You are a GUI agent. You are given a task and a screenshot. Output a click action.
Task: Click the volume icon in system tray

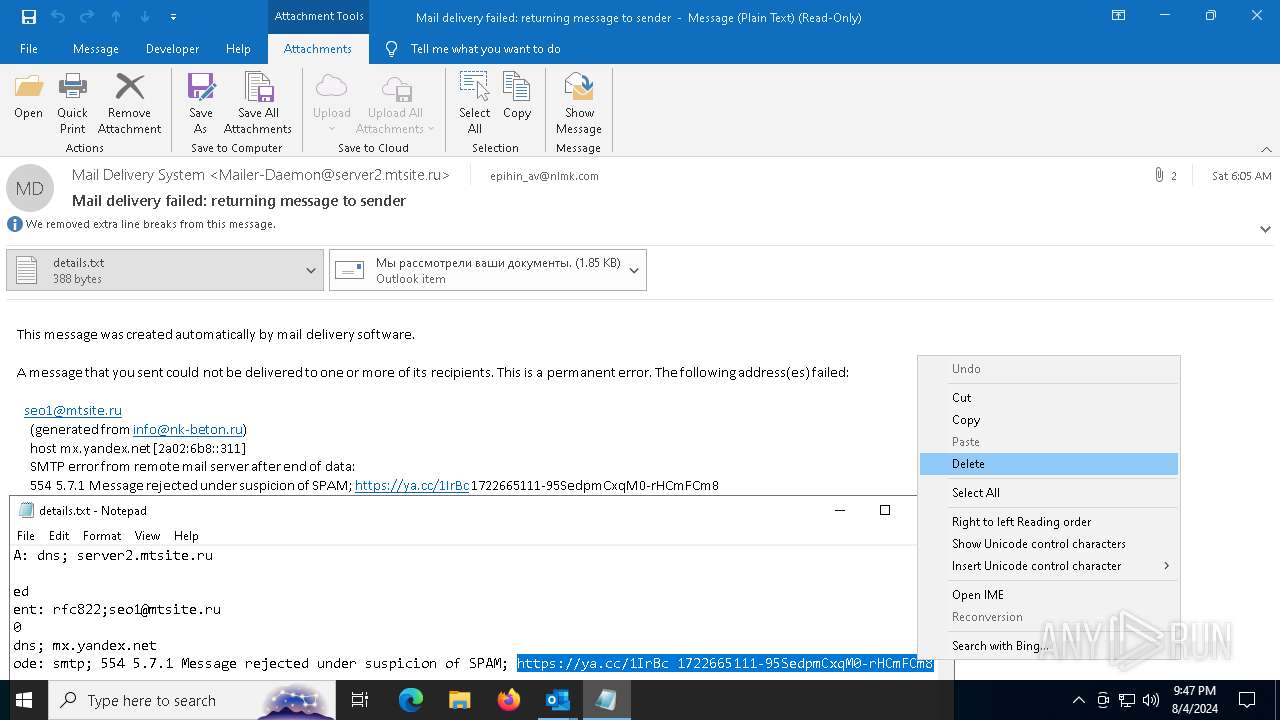1151,700
